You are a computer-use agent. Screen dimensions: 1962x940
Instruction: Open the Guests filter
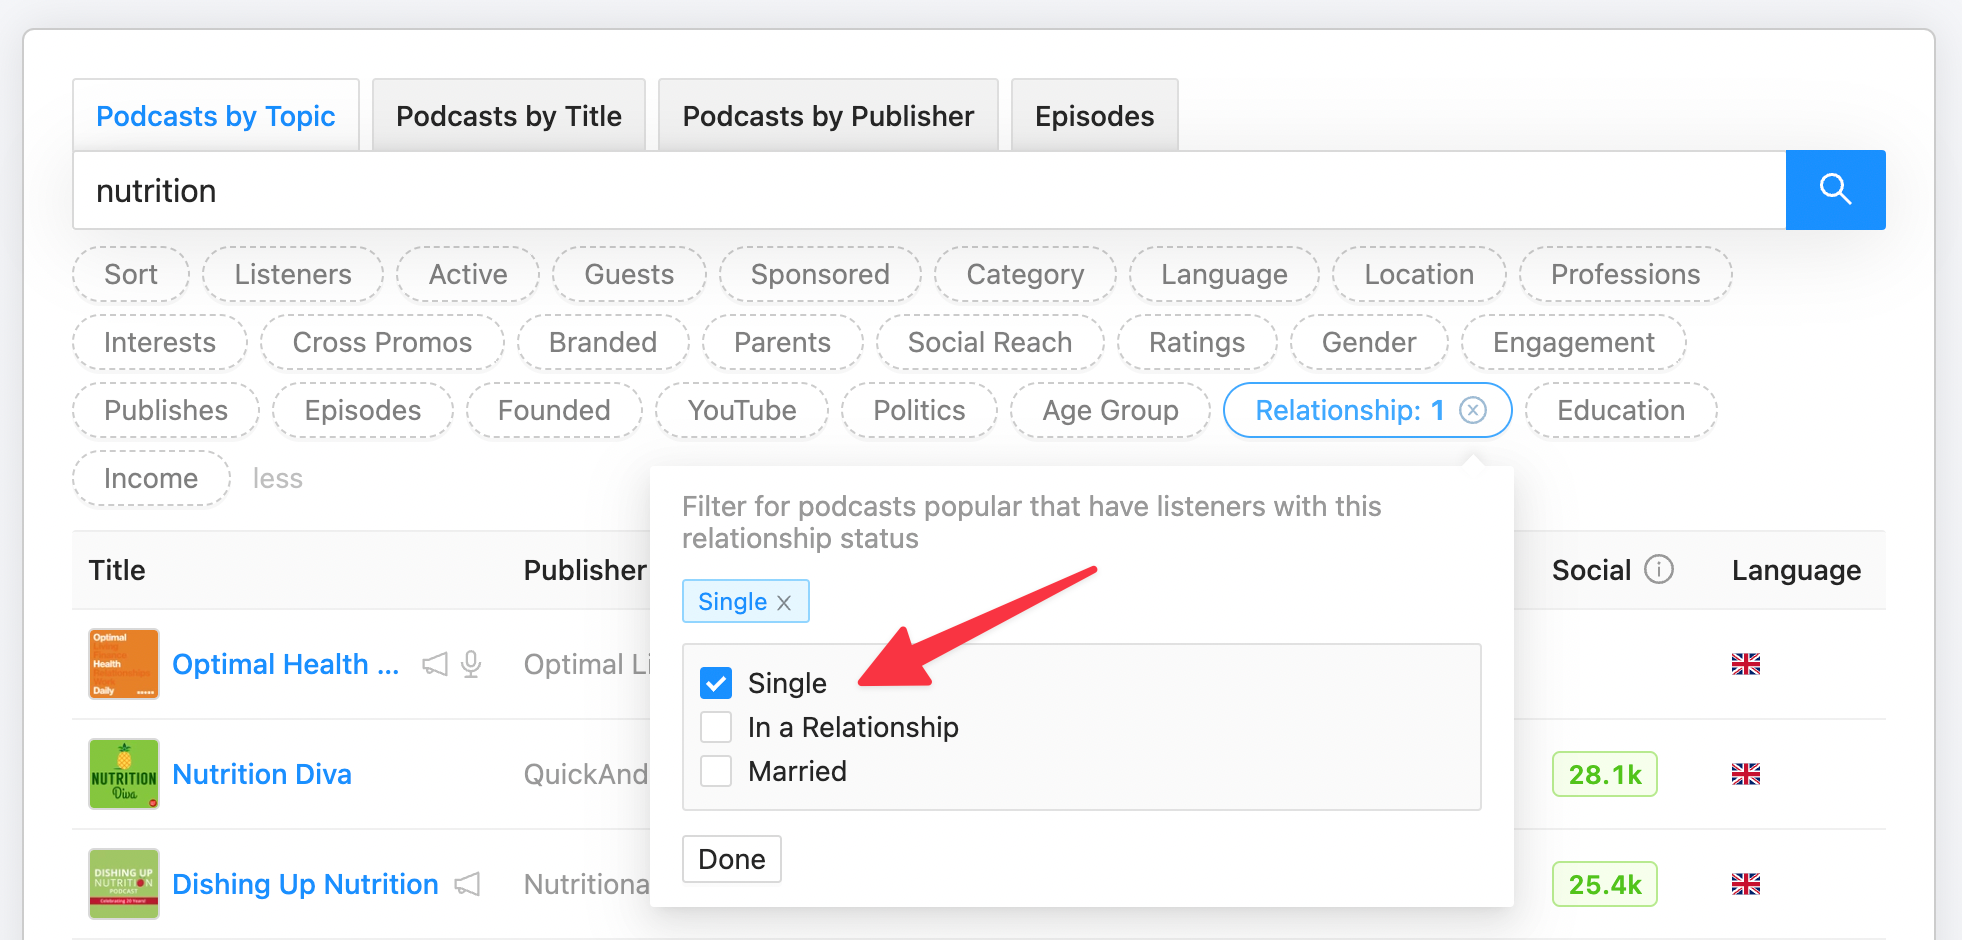coord(629,274)
